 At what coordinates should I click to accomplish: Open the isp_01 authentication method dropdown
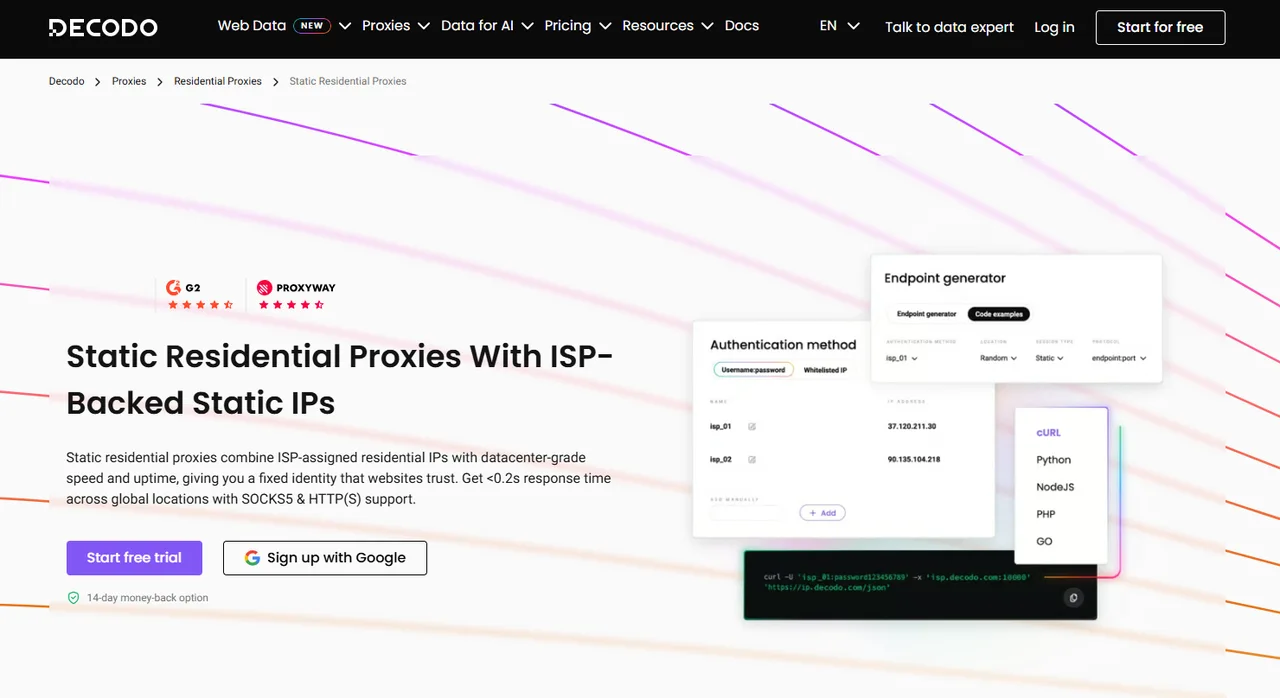(x=902, y=358)
